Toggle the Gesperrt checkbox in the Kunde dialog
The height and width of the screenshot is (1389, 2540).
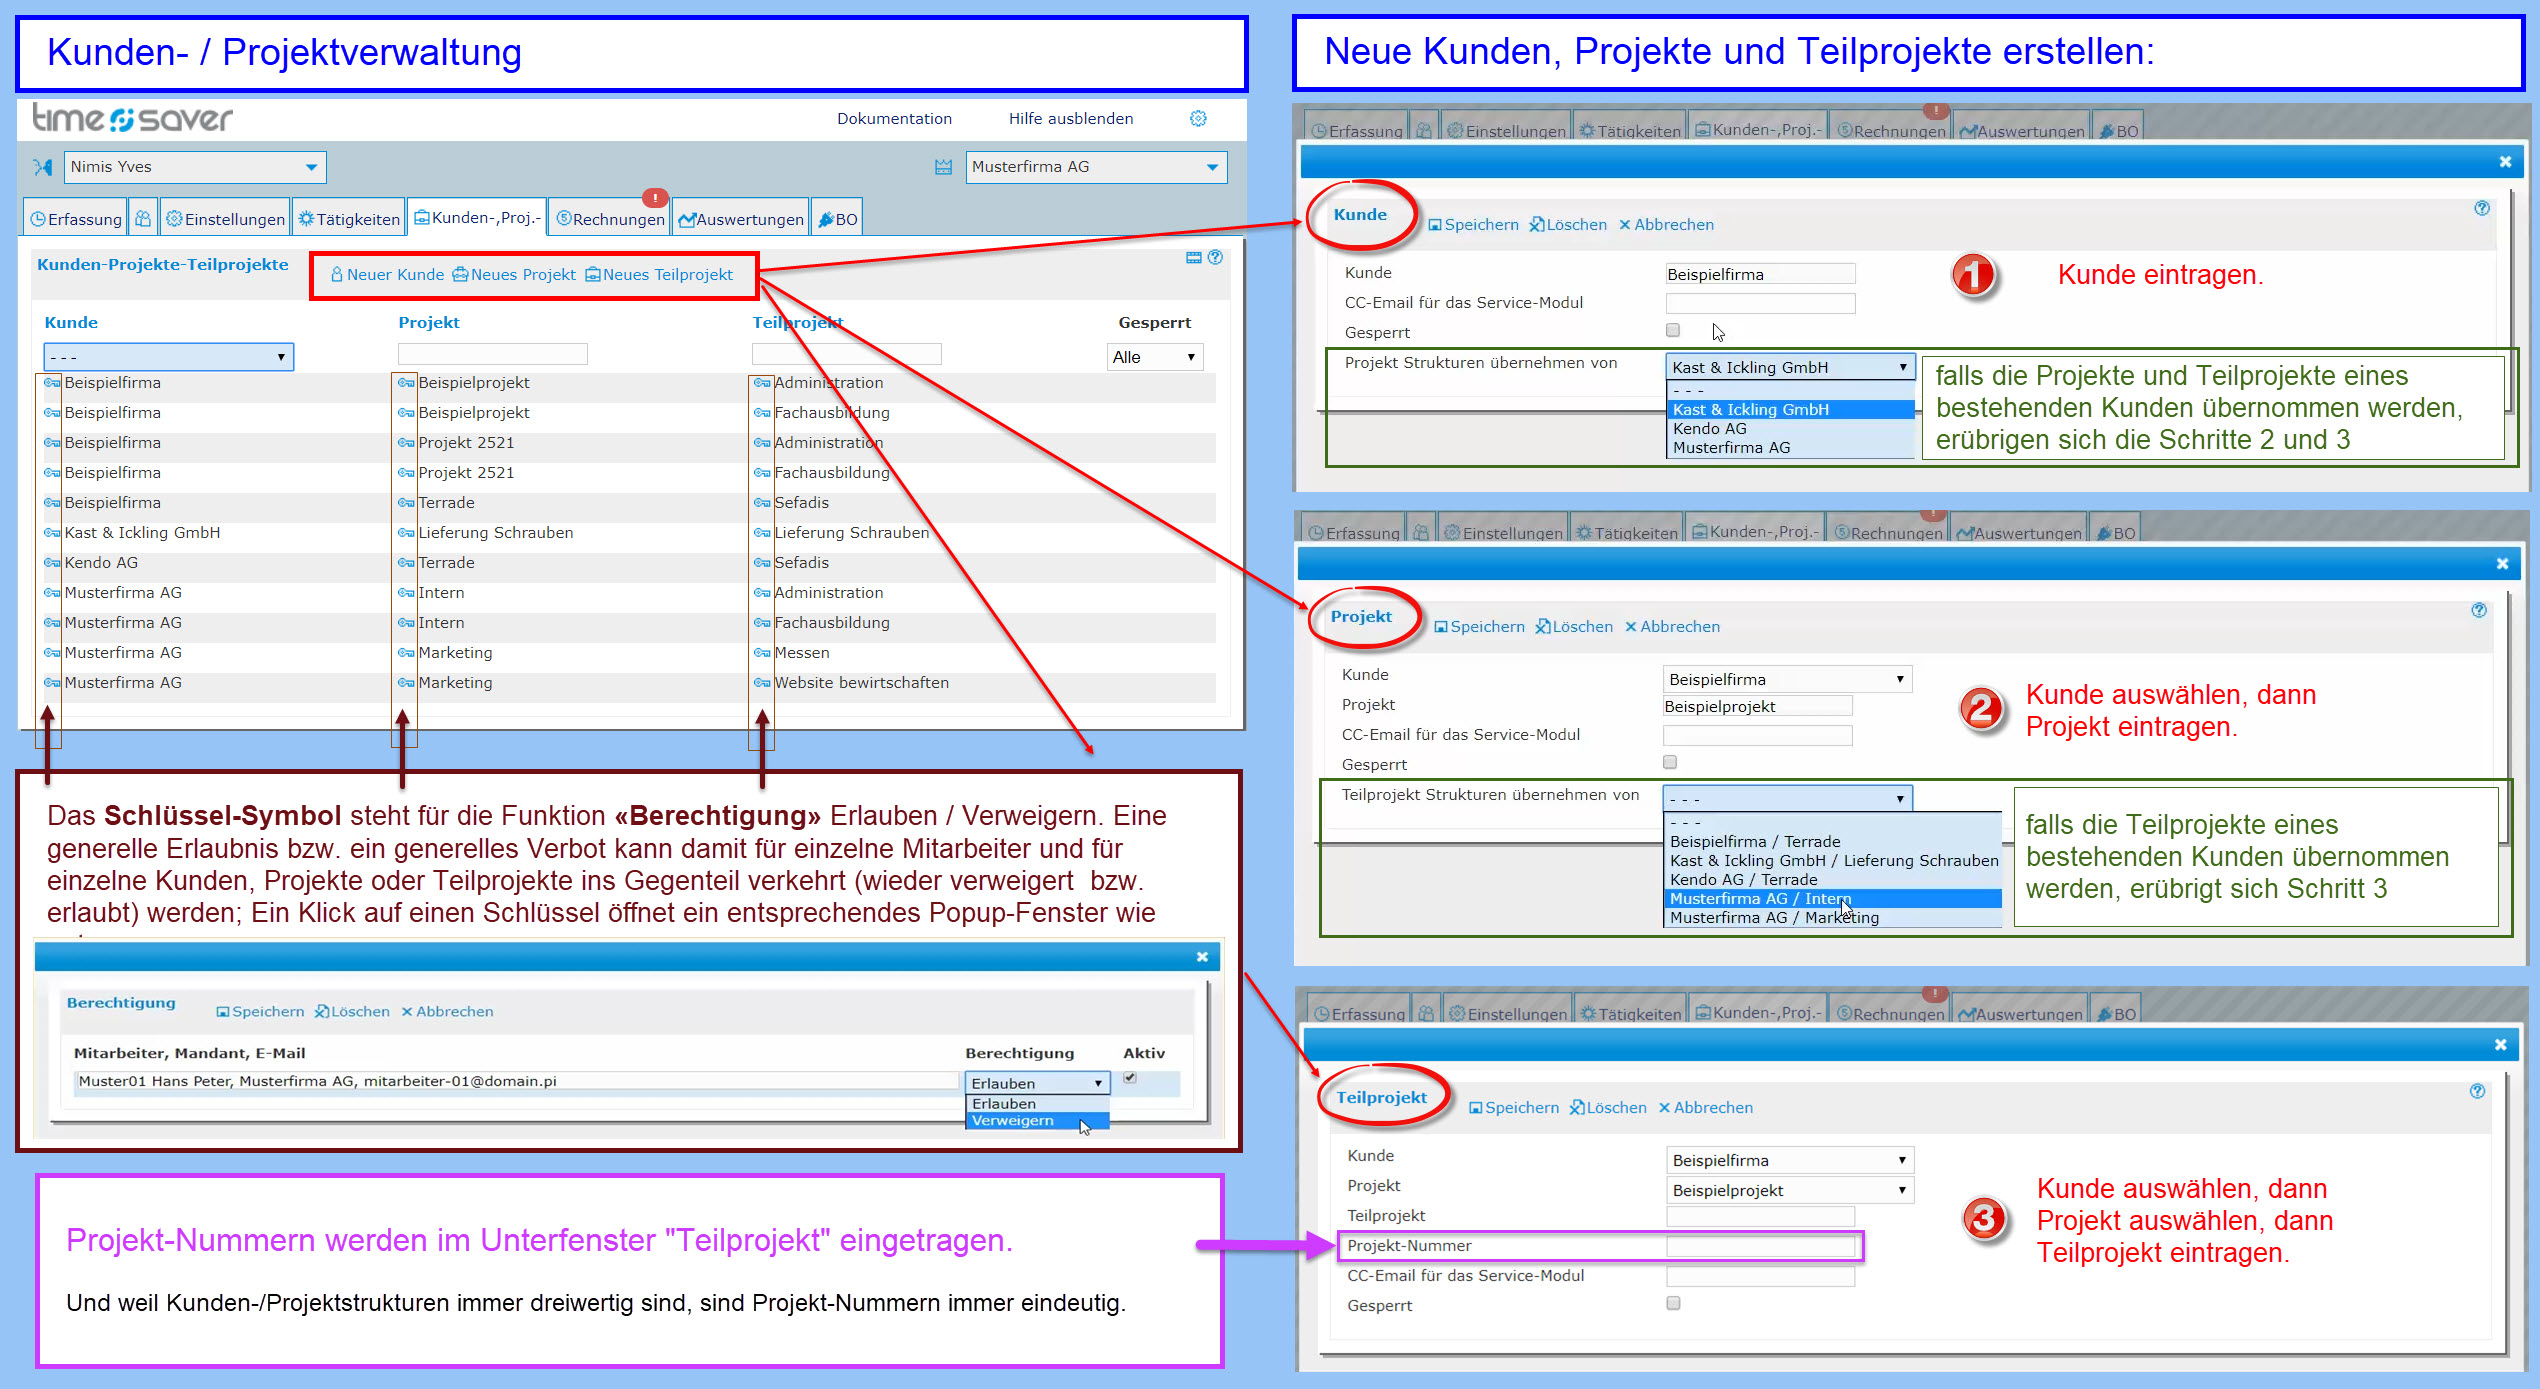coord(1673,331)
